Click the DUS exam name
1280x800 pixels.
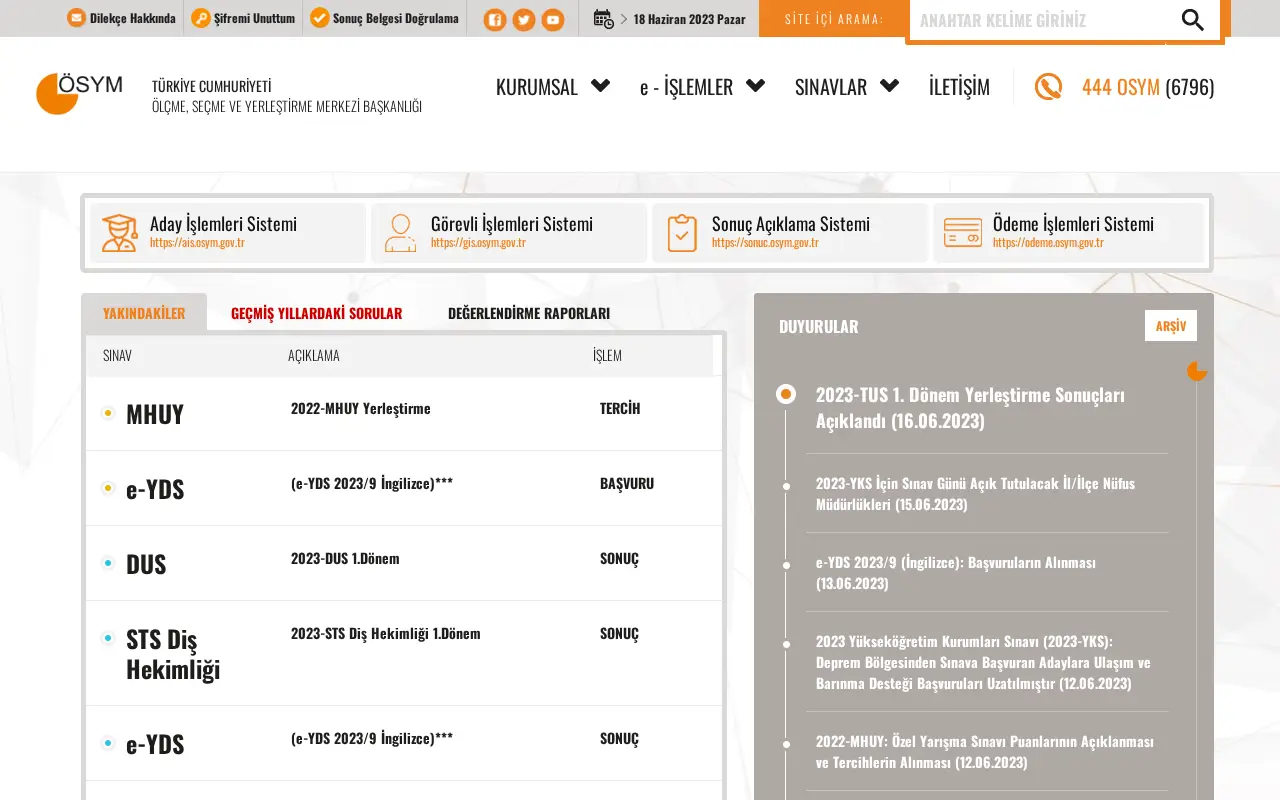click(x=146, y=564)
